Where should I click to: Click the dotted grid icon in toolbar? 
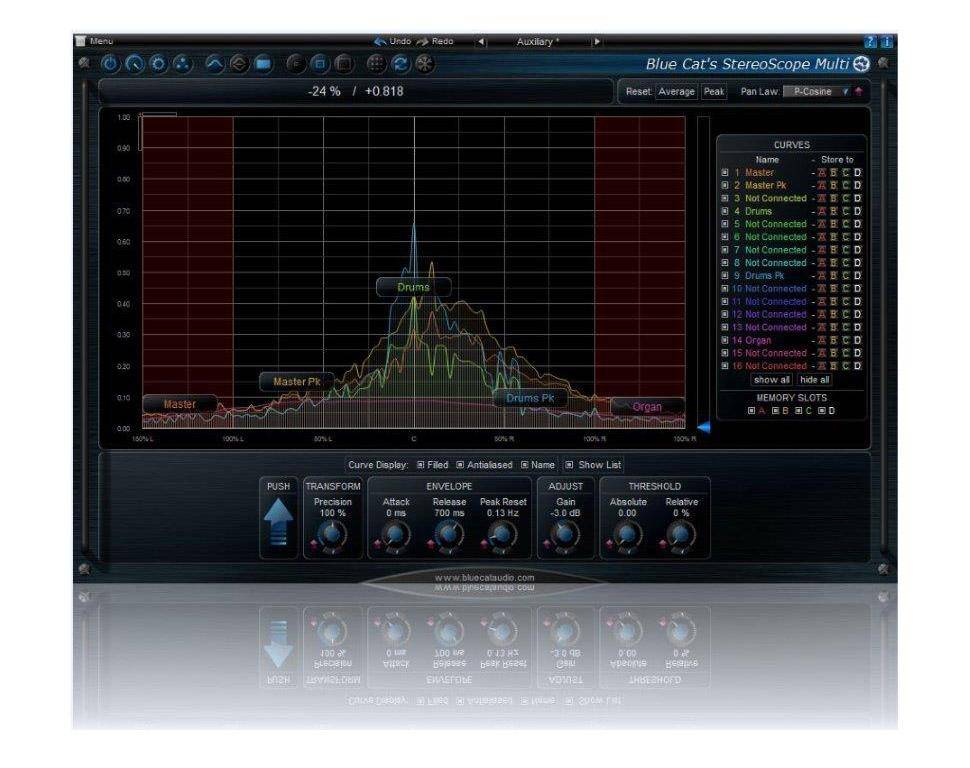(x=376, y=64)
